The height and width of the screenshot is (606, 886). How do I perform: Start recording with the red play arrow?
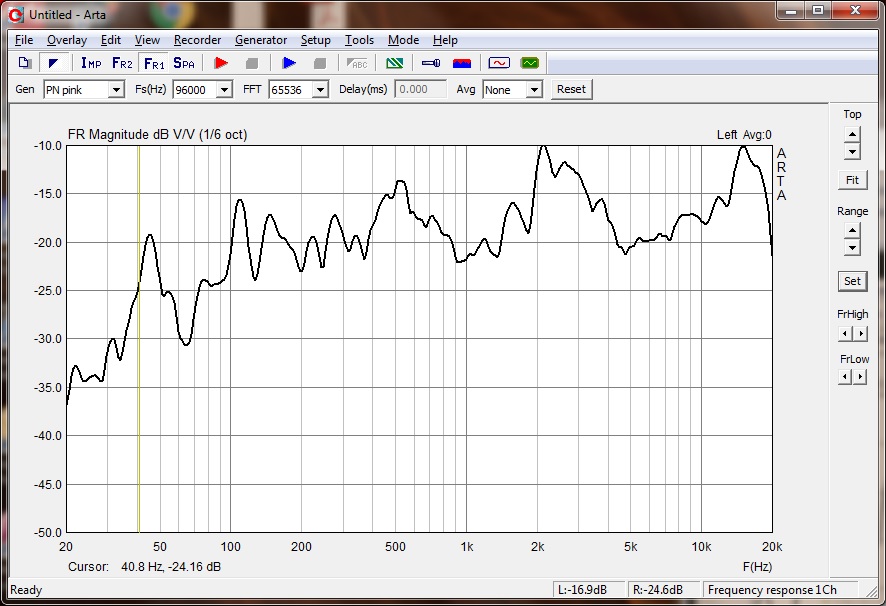[221, 63]
